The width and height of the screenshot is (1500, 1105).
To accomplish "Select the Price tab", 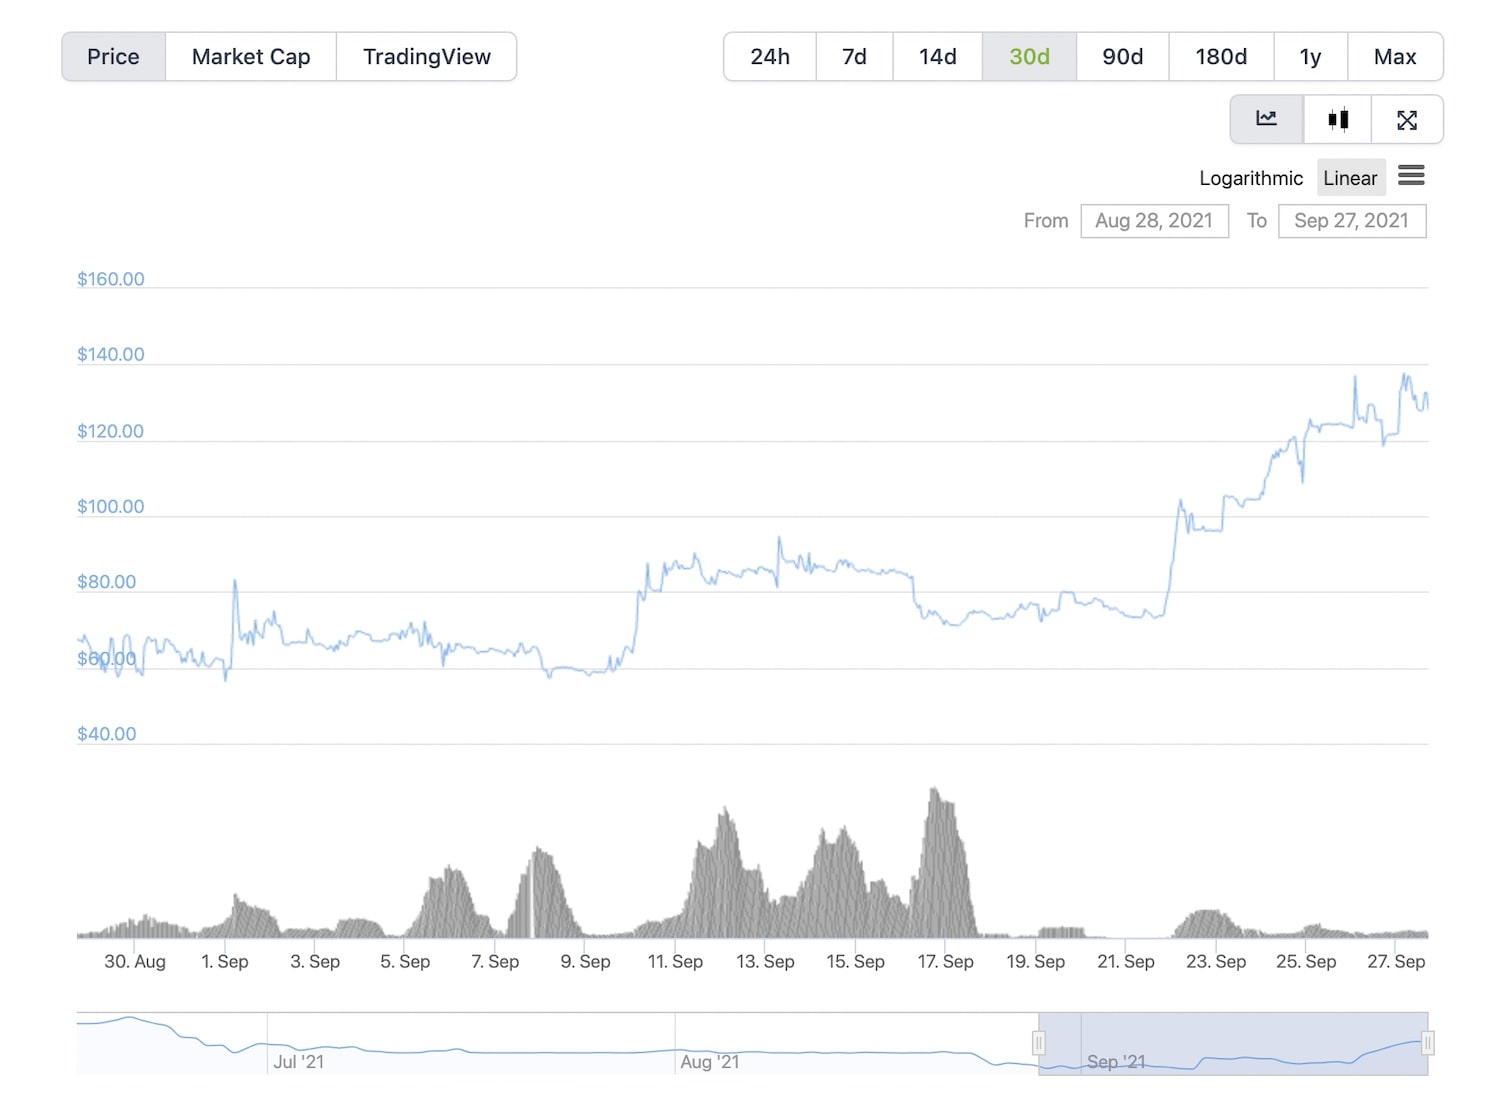I will 113,56.
